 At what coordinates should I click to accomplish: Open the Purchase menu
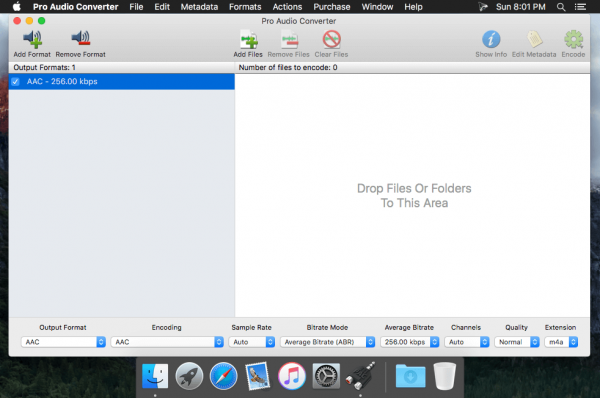coord(332,7)
